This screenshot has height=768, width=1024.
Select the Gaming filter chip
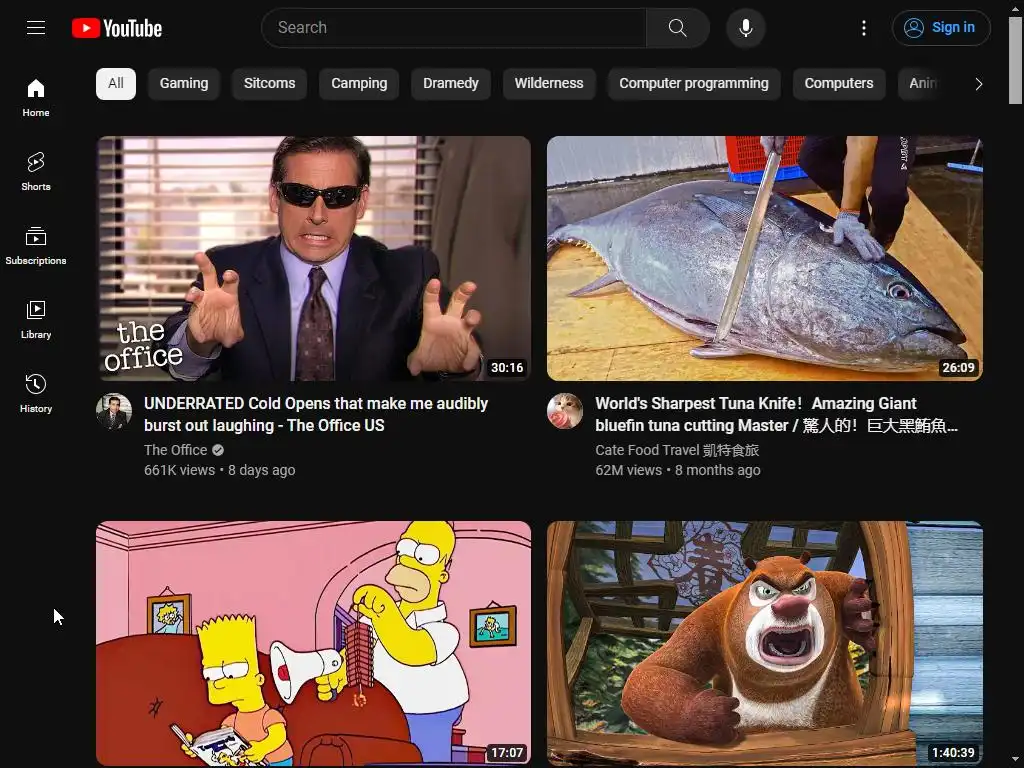(x=184, y=84)
